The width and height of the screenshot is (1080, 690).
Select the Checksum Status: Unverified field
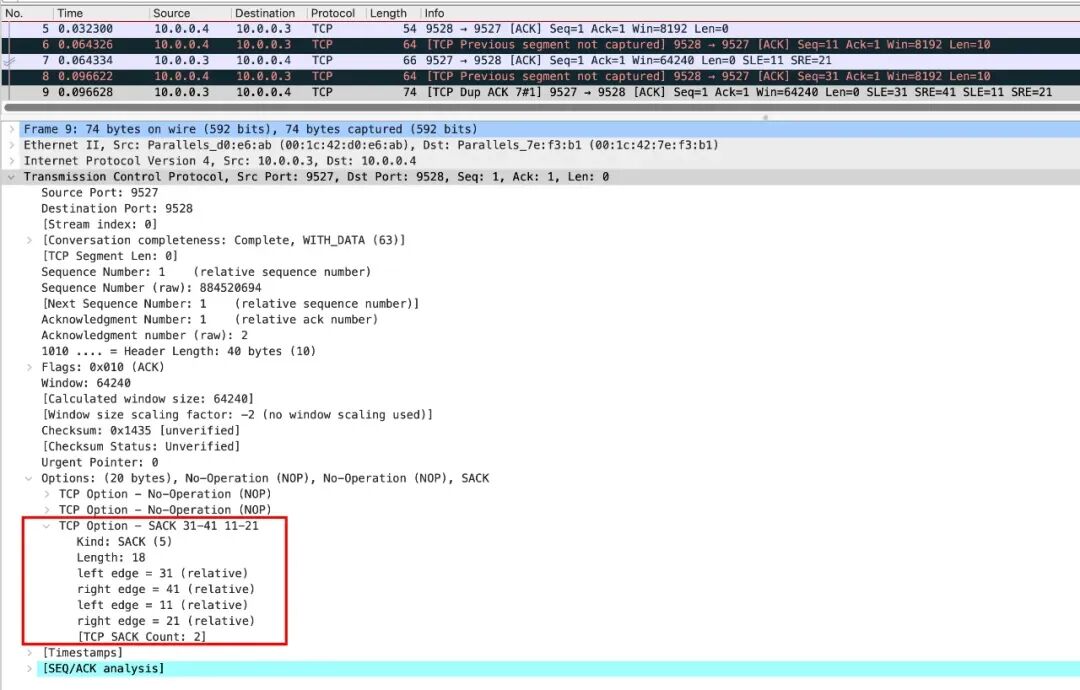click(x=141, y=446)
